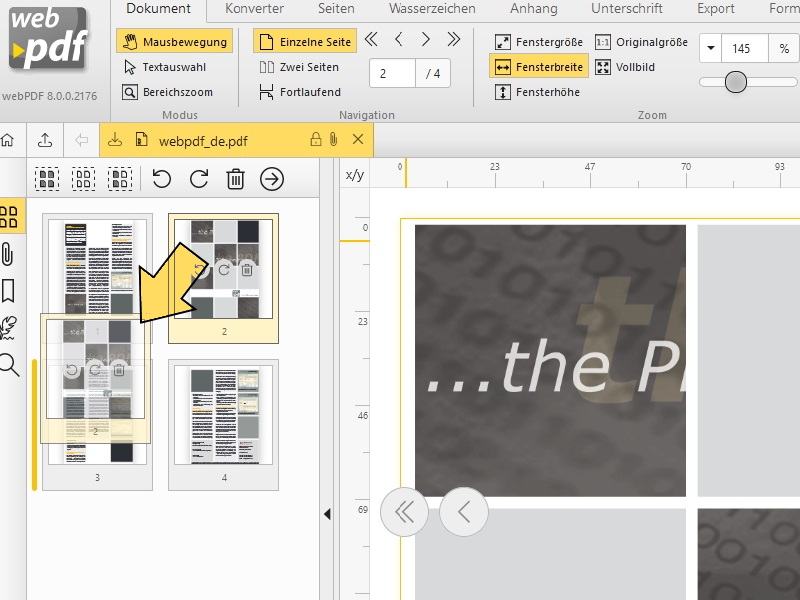Apply Fensterhöhe zoom setting

coord(552,91)
